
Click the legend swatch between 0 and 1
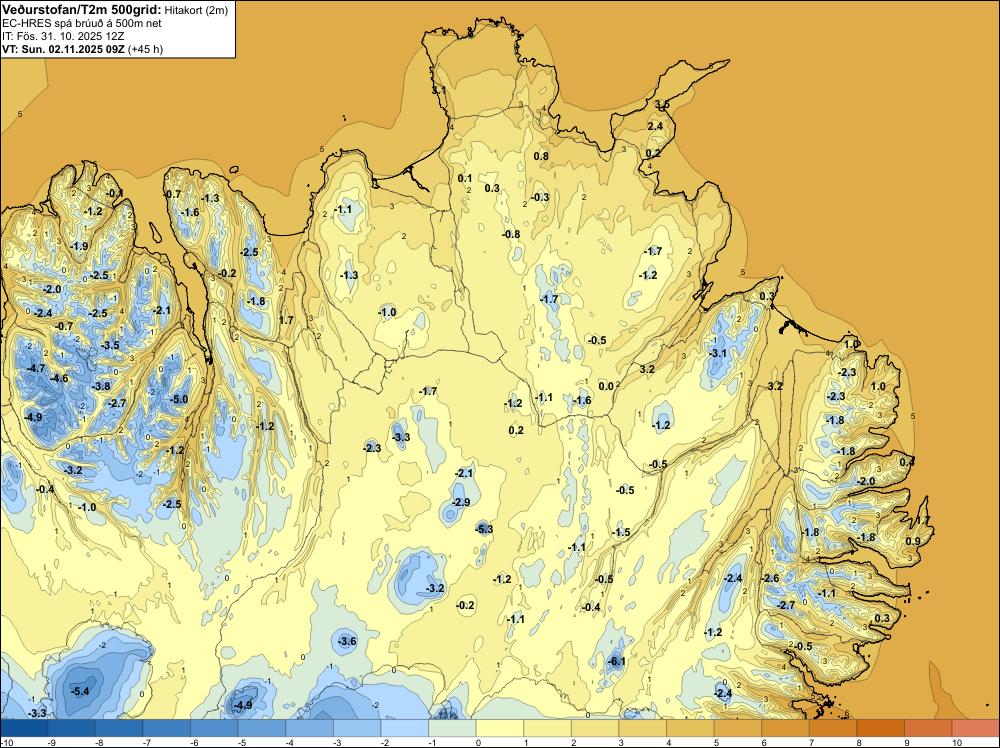coord(500,728)
